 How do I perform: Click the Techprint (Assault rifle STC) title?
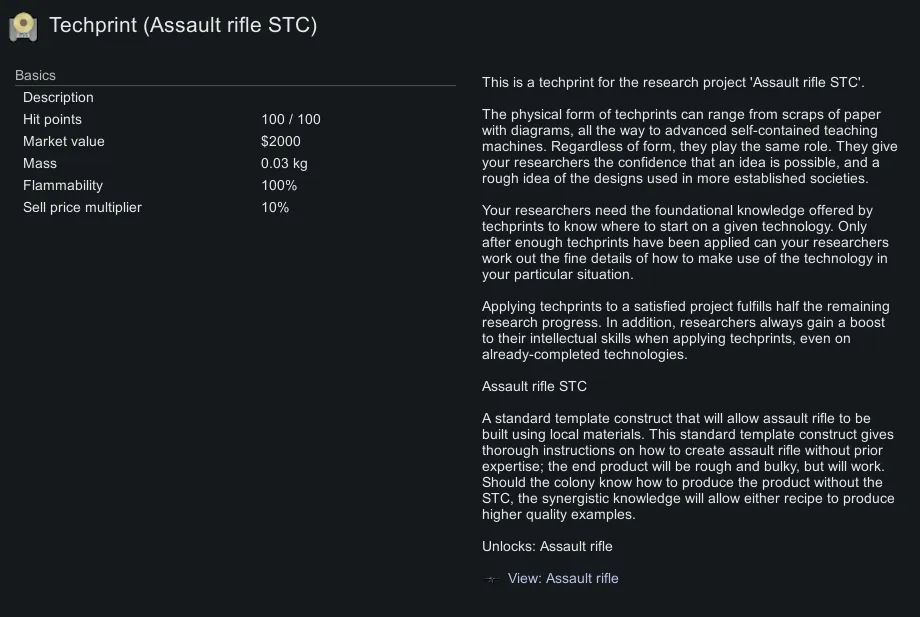click(x=183, y=26)
